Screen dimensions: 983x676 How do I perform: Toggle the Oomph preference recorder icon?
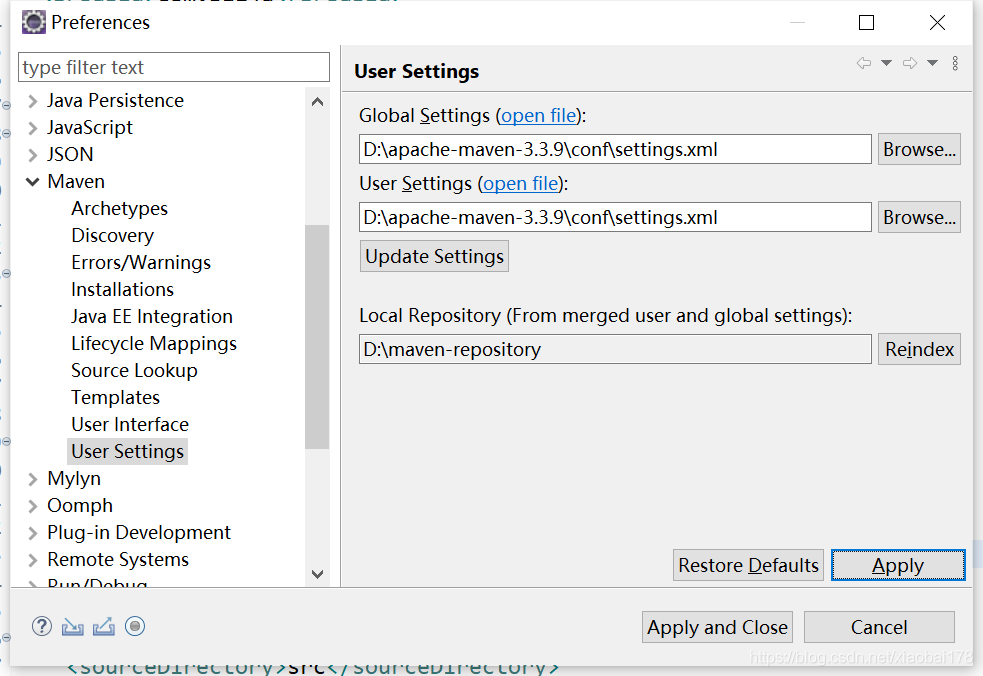[x=135, y=626]
